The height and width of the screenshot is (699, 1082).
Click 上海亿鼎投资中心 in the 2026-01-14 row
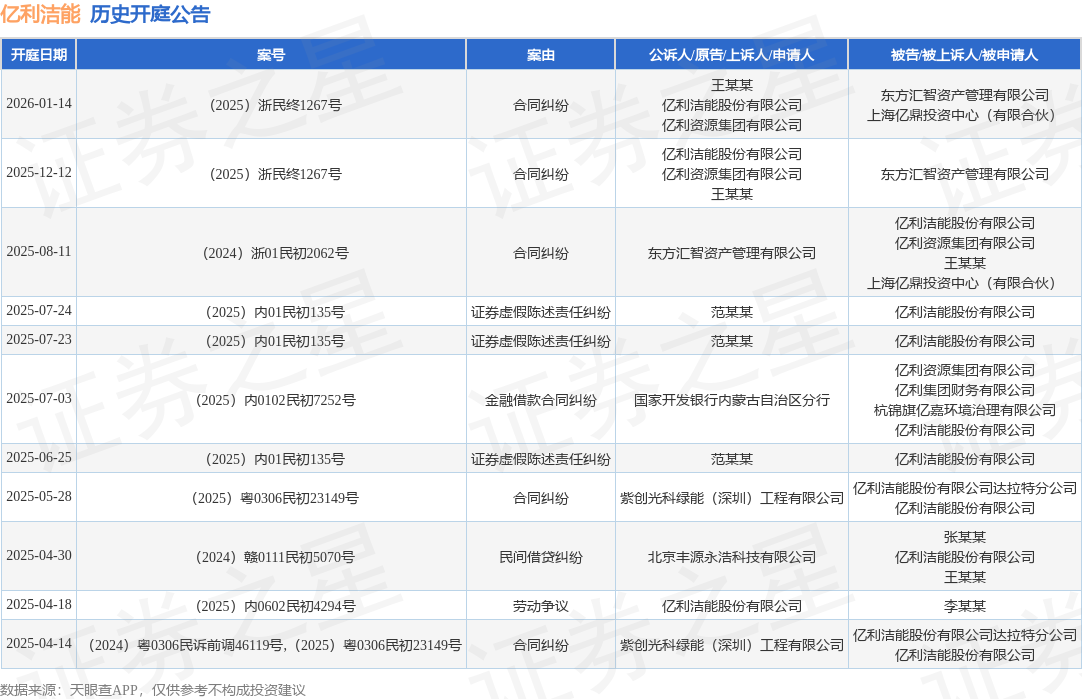(965, 115)
